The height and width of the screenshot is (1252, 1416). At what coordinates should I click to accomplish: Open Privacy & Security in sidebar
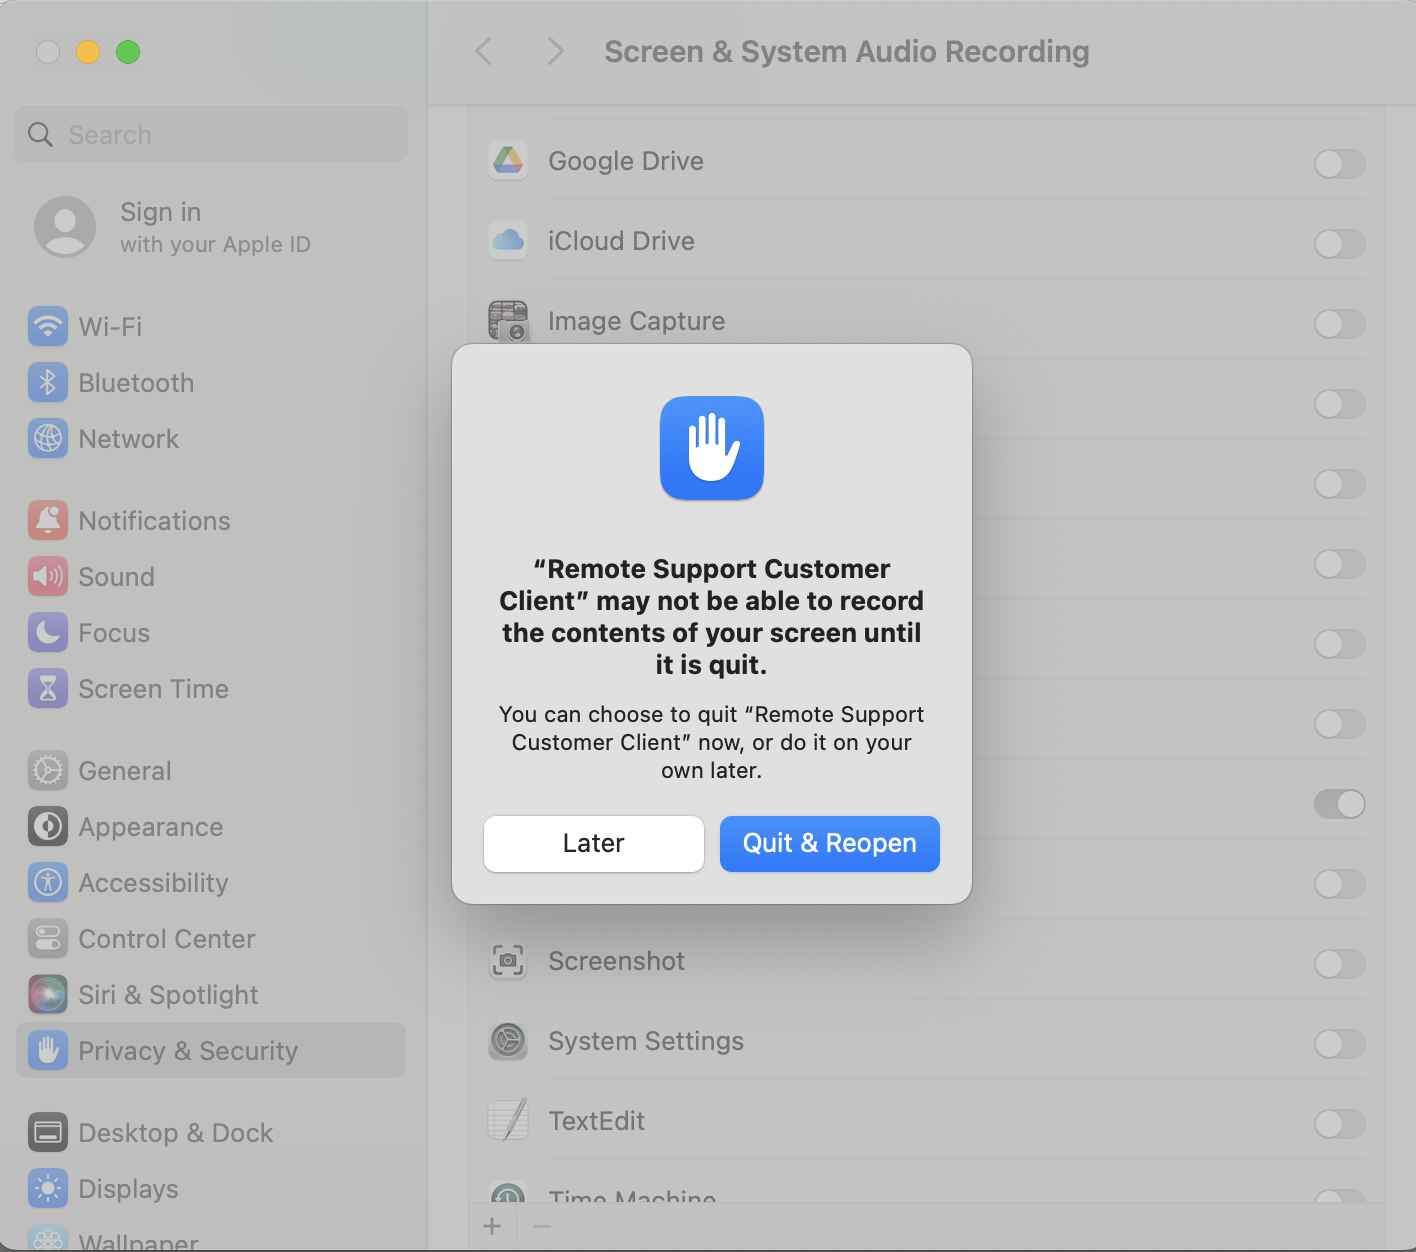point(187,1051)
